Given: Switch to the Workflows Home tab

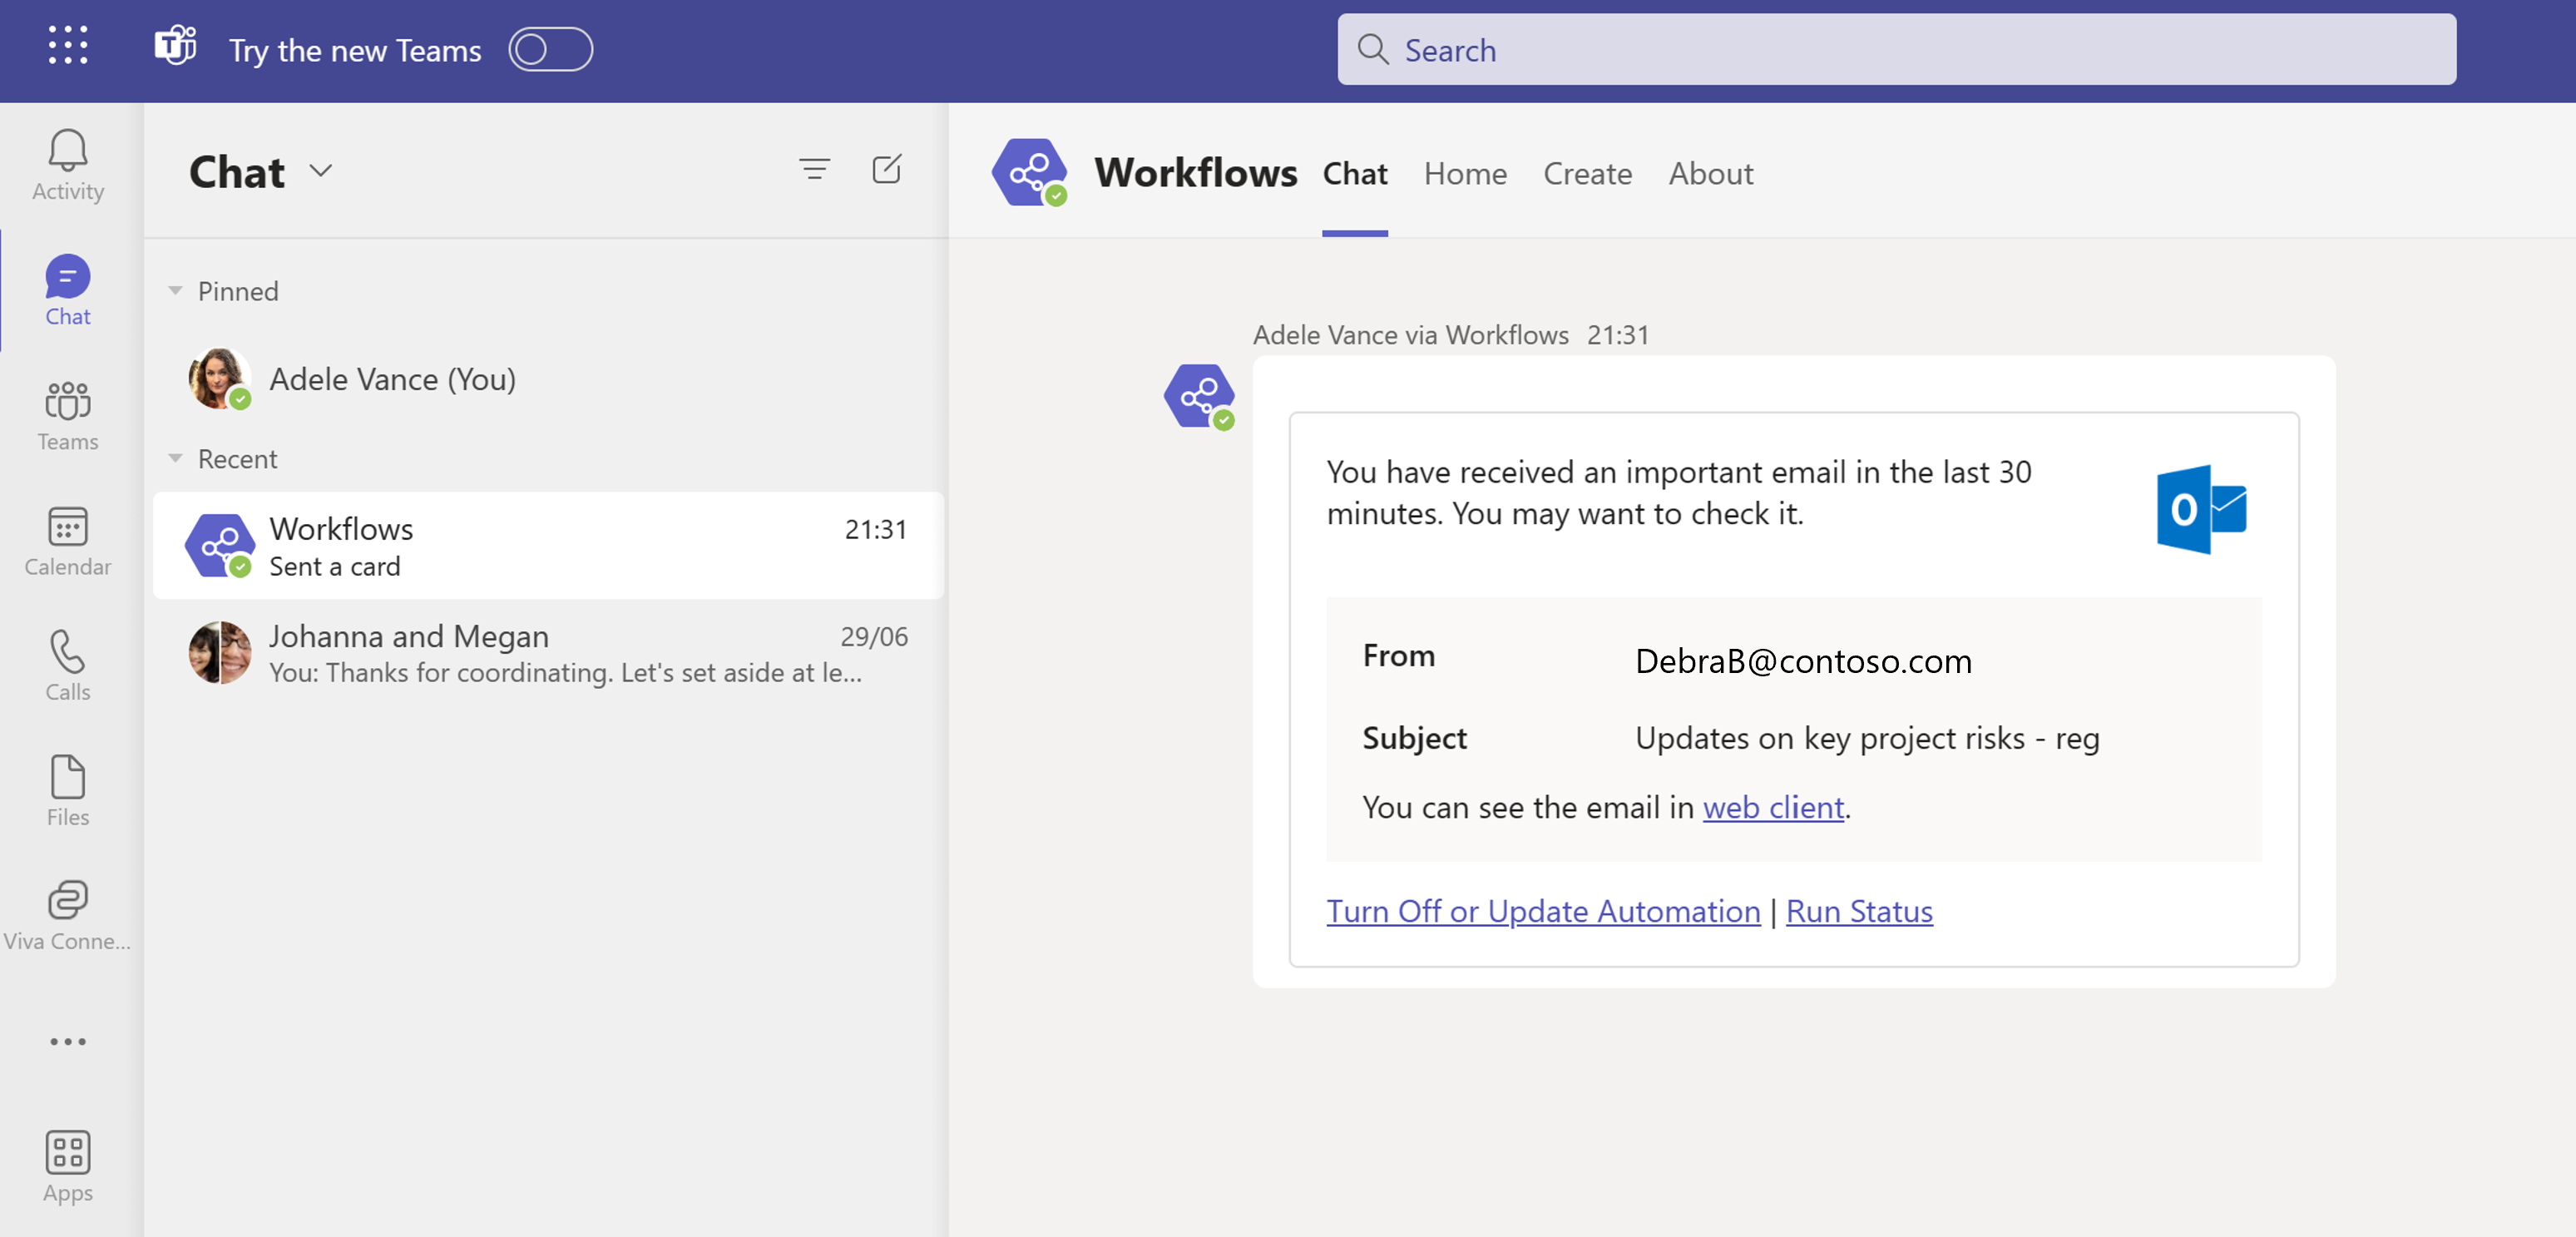Looking at the screenshot, I should tap(1465, 173).
